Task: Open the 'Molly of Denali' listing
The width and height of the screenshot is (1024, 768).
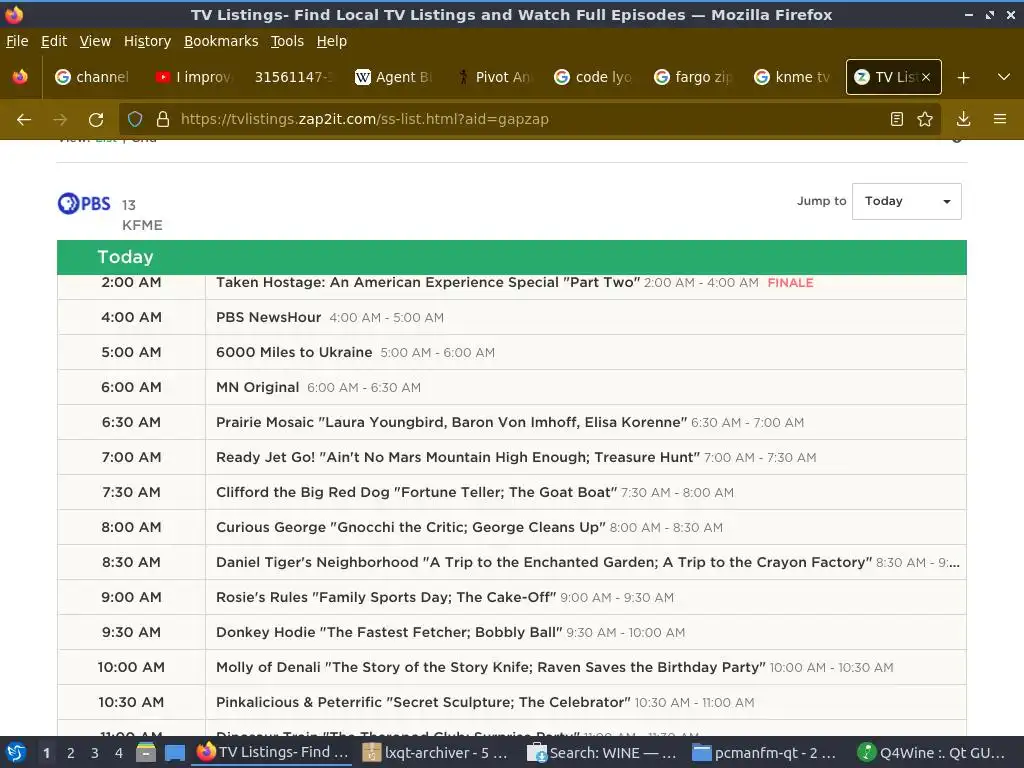Action: [x=490, y=667]
